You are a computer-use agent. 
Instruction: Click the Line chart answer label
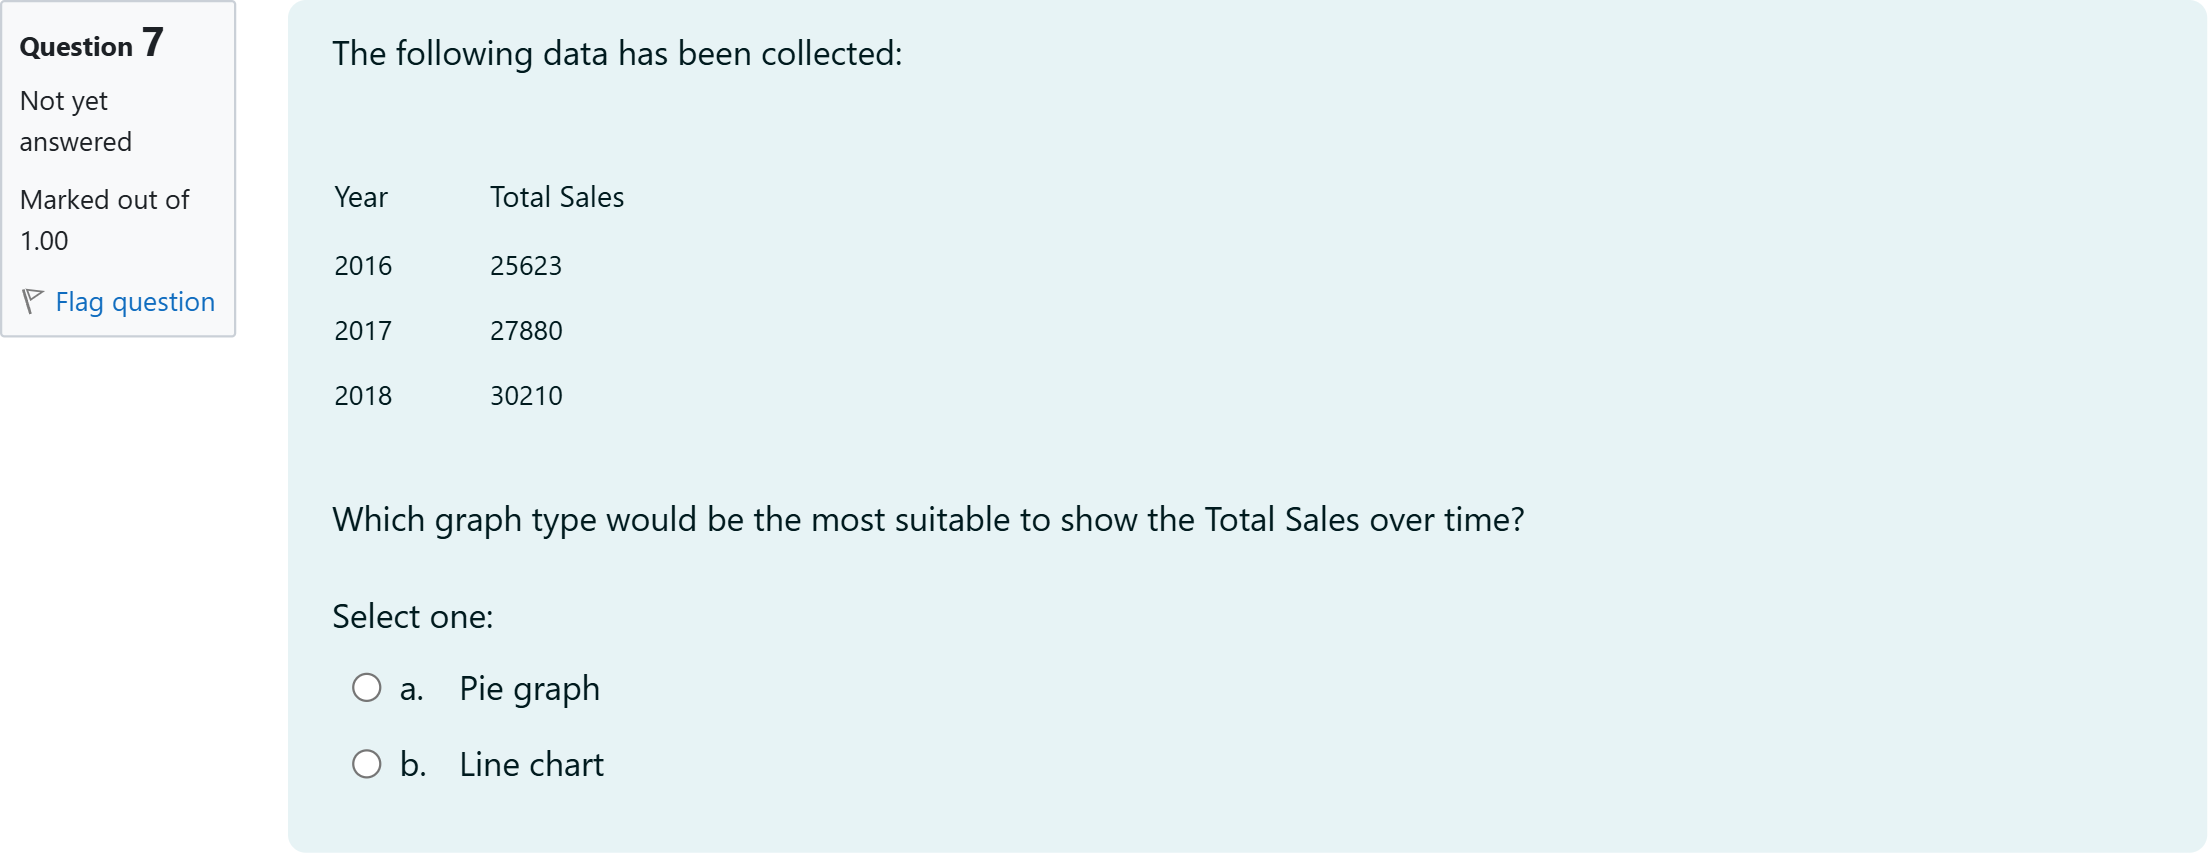(531, 765)
